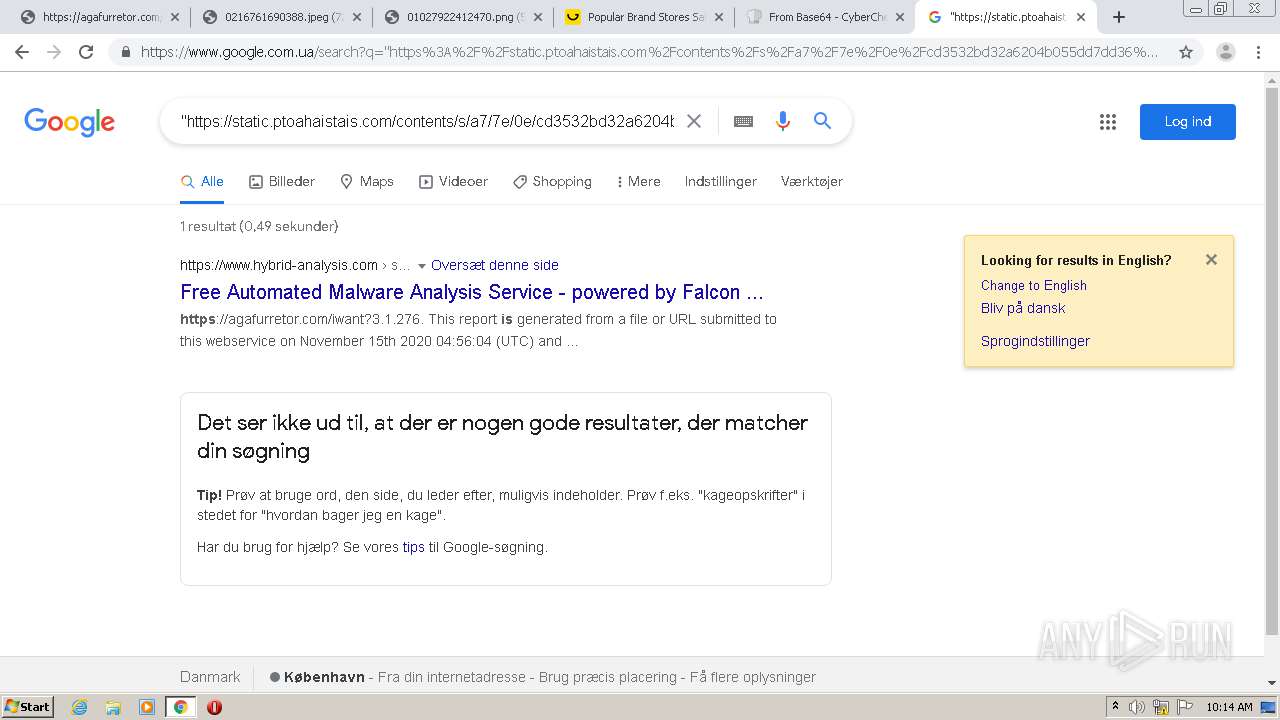
Task: Clear the Google search box
Action: (694, 121)
